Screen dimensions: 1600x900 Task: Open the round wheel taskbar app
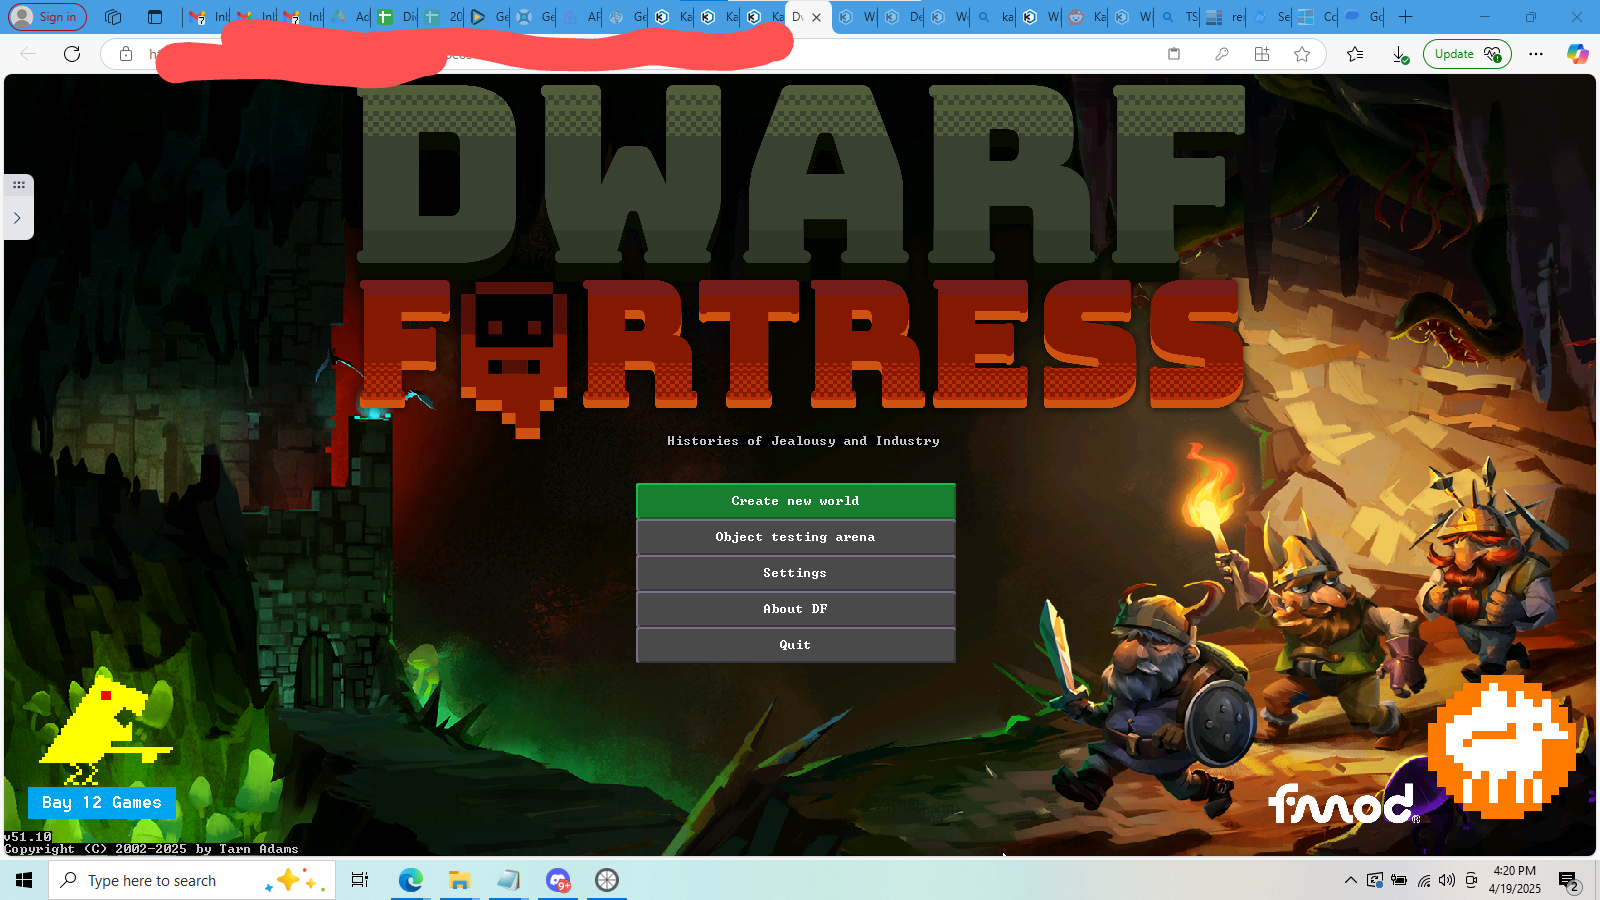tap(607, 880)
